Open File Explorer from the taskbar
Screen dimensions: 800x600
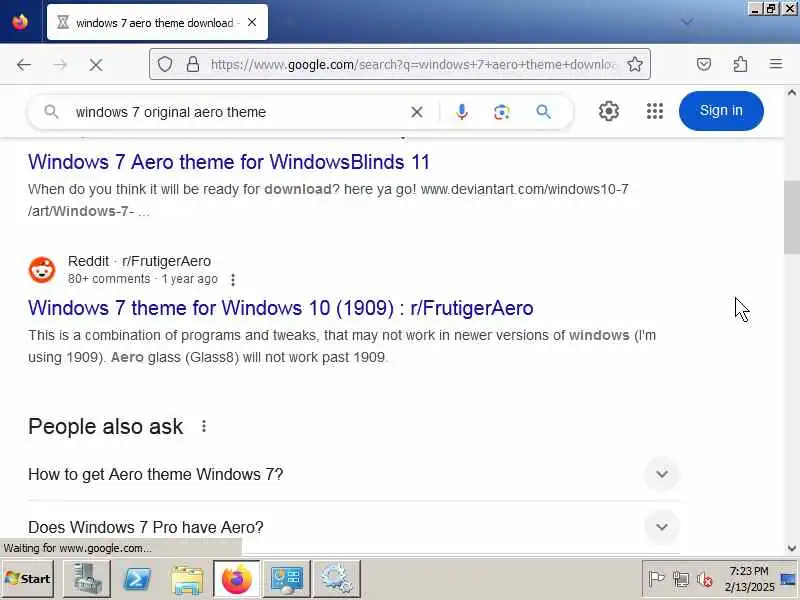tap(187, 580)
